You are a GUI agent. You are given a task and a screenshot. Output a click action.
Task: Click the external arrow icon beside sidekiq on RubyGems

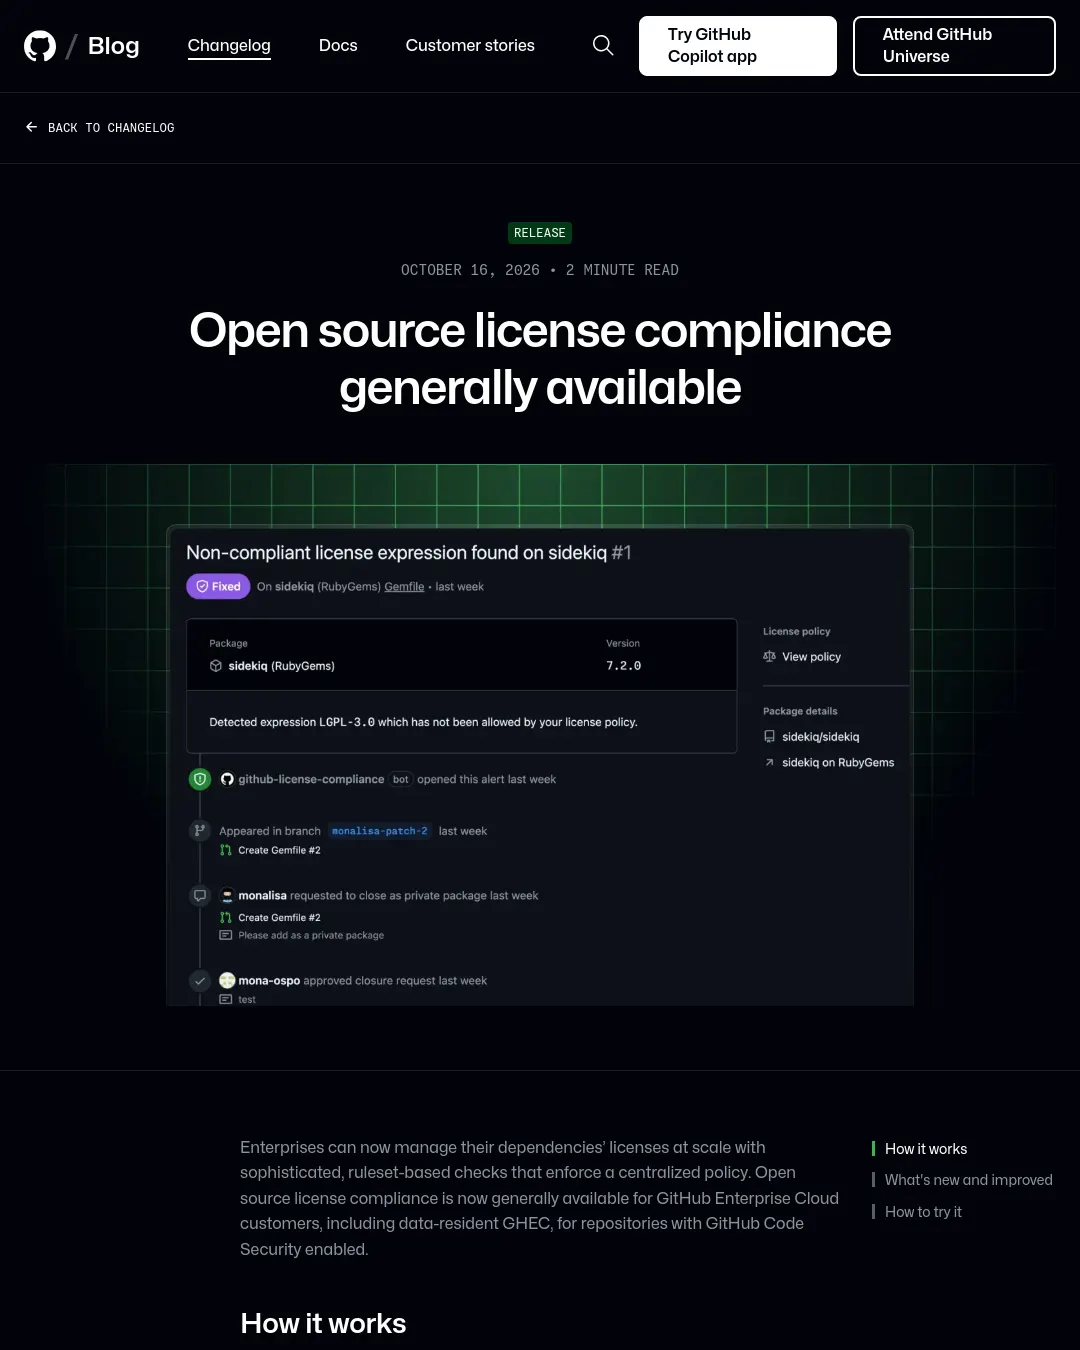769,762
